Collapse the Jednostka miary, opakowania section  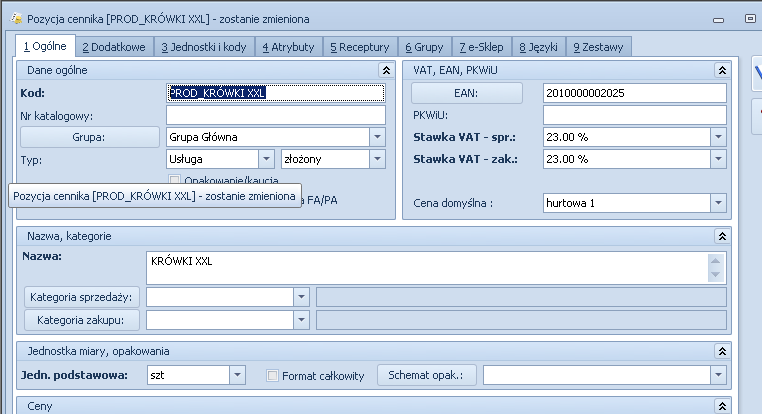click(719, 351)
